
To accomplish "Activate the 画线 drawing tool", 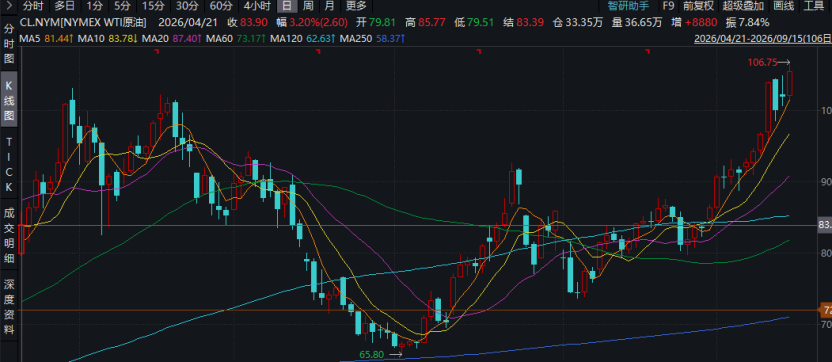I will pyautogui.click(x=784, y=6).
